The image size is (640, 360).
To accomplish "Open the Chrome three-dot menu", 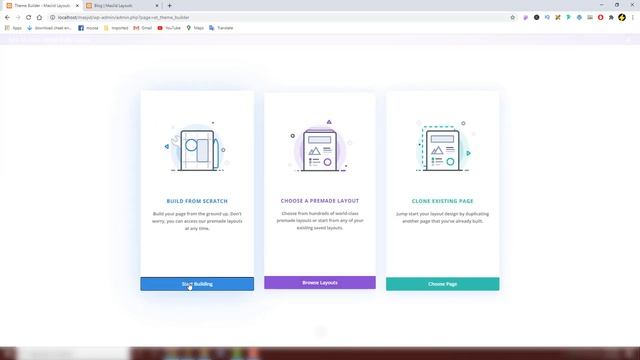I will coord(633,18).
